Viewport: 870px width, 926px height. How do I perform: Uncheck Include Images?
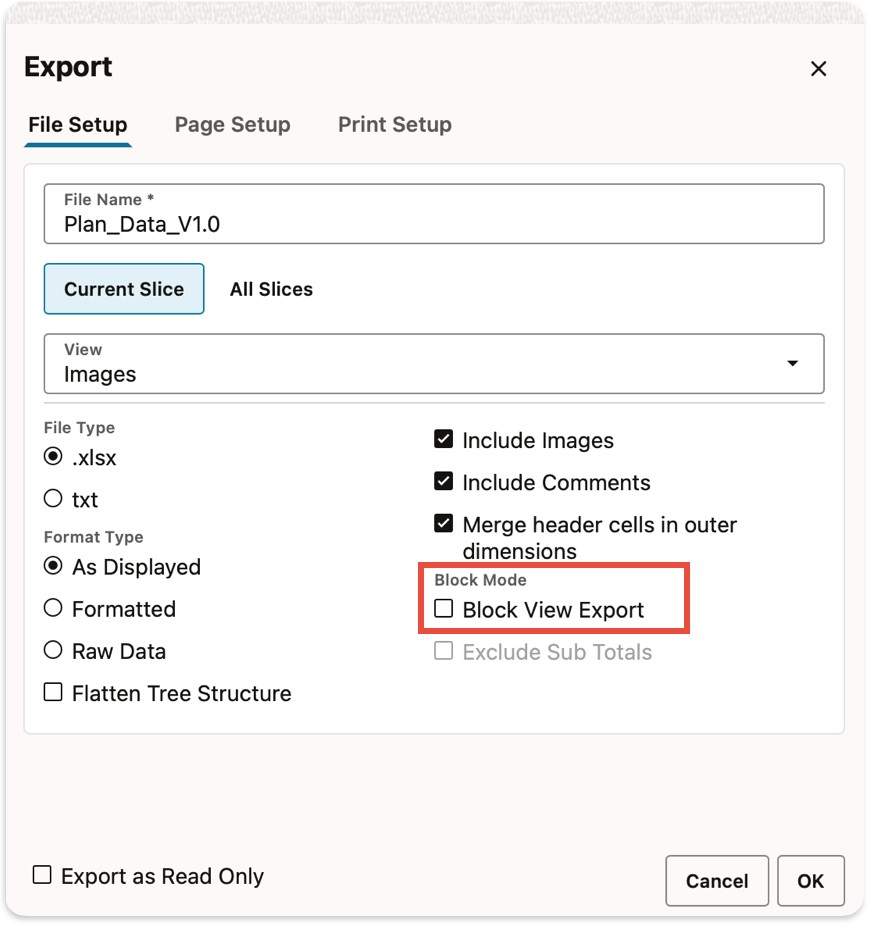tap(443, 438)
